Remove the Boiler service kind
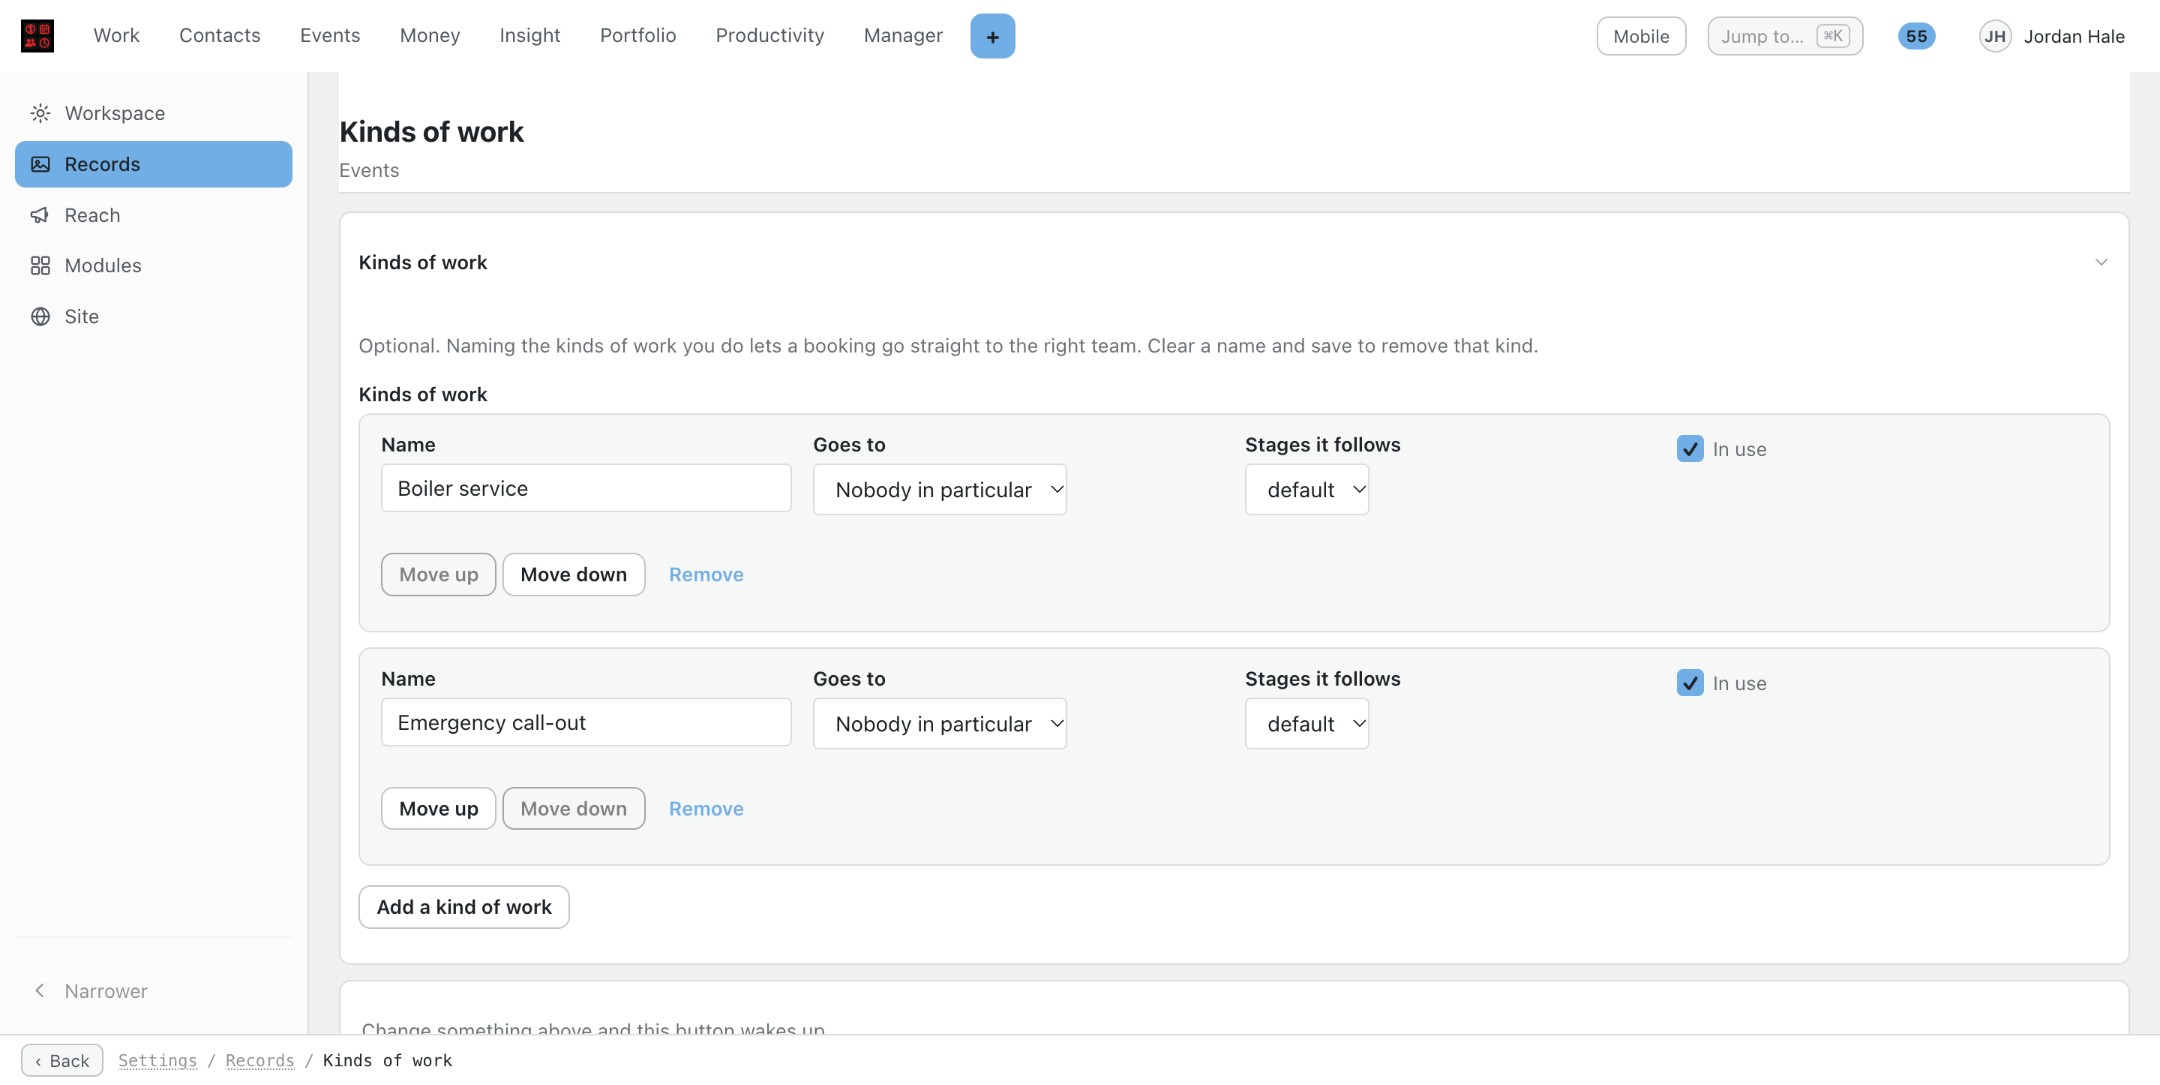Image resolution: width=2160 pixels, height=1085 pixels. tap(706, 574)
